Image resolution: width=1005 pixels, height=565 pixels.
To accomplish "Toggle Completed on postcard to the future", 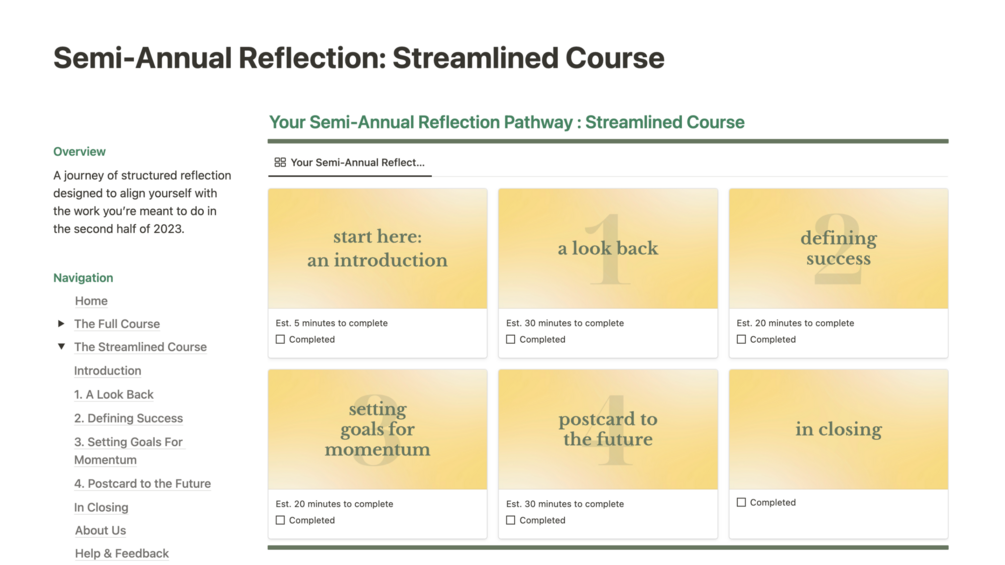I will point(511,521).
